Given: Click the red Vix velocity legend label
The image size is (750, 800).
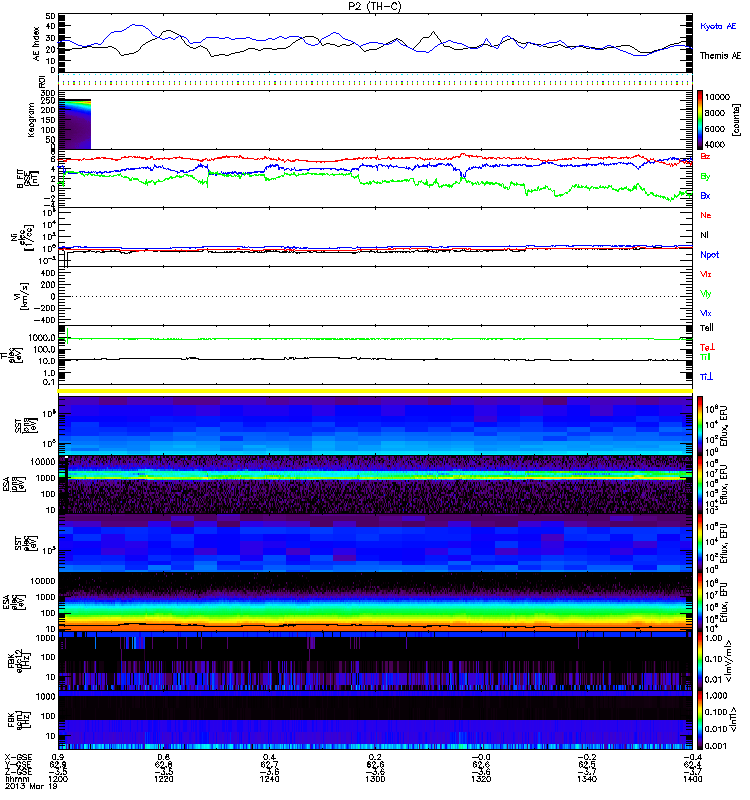Looking at the screenshot, I should coord(706,274).
